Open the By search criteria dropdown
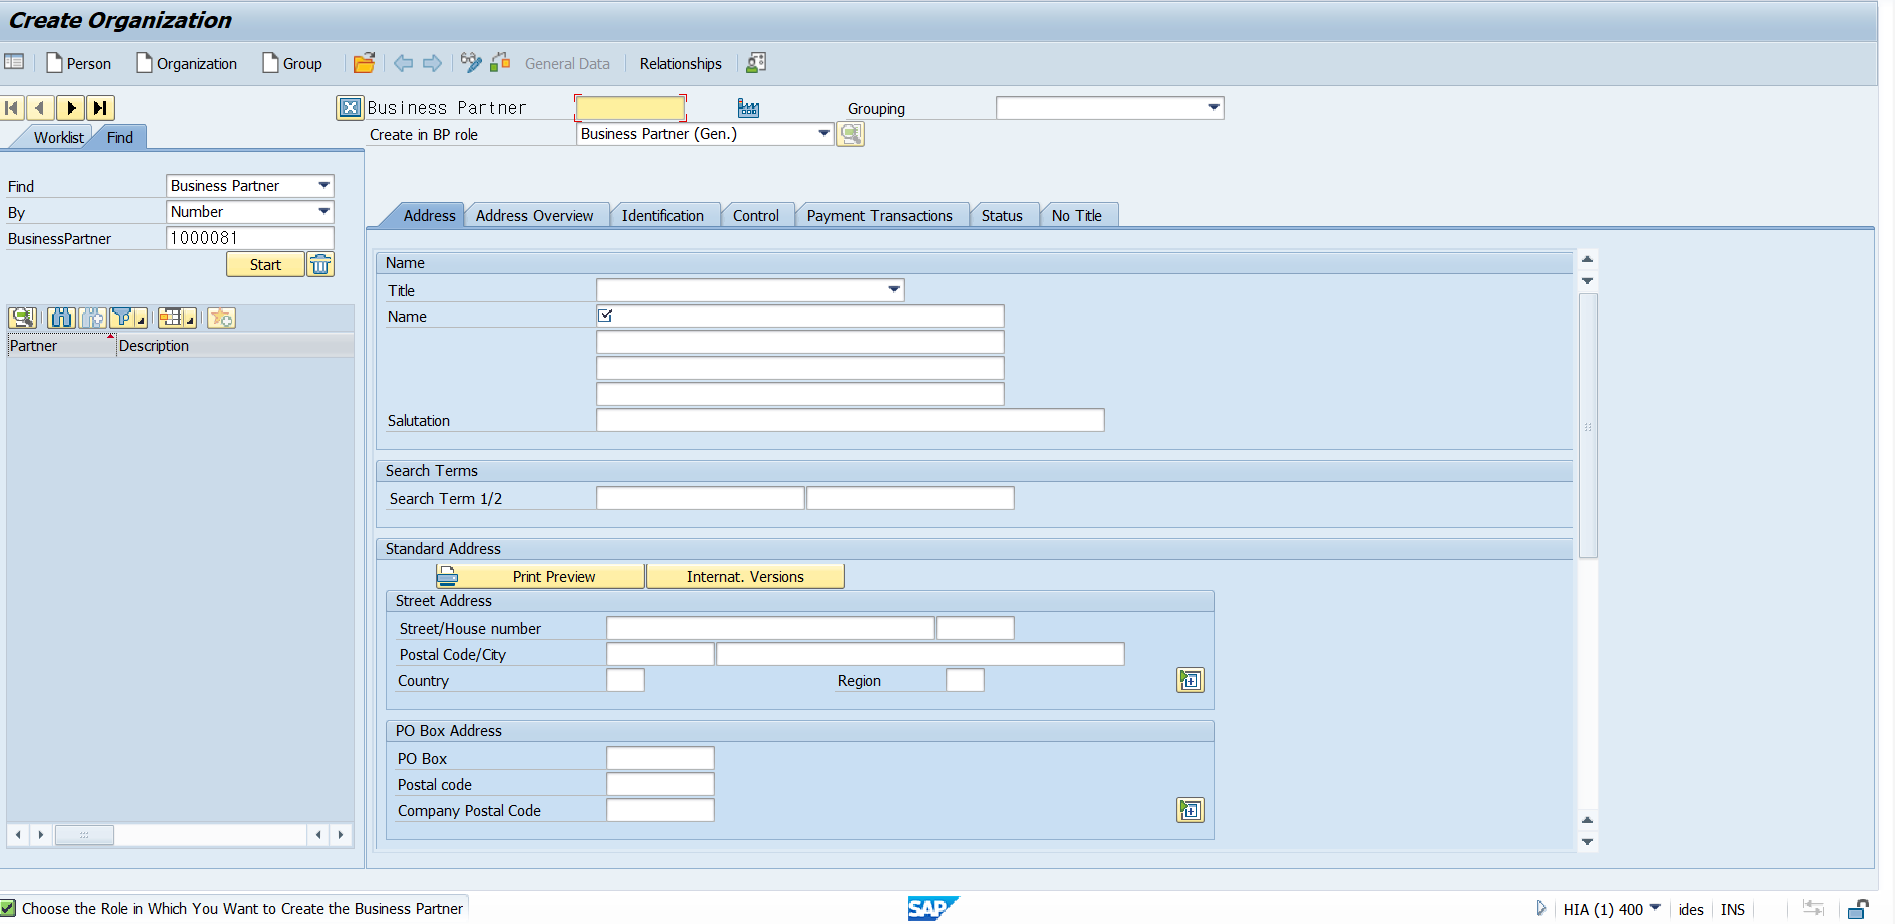The height and width of the screenshot is (924, 1895). 324,211
